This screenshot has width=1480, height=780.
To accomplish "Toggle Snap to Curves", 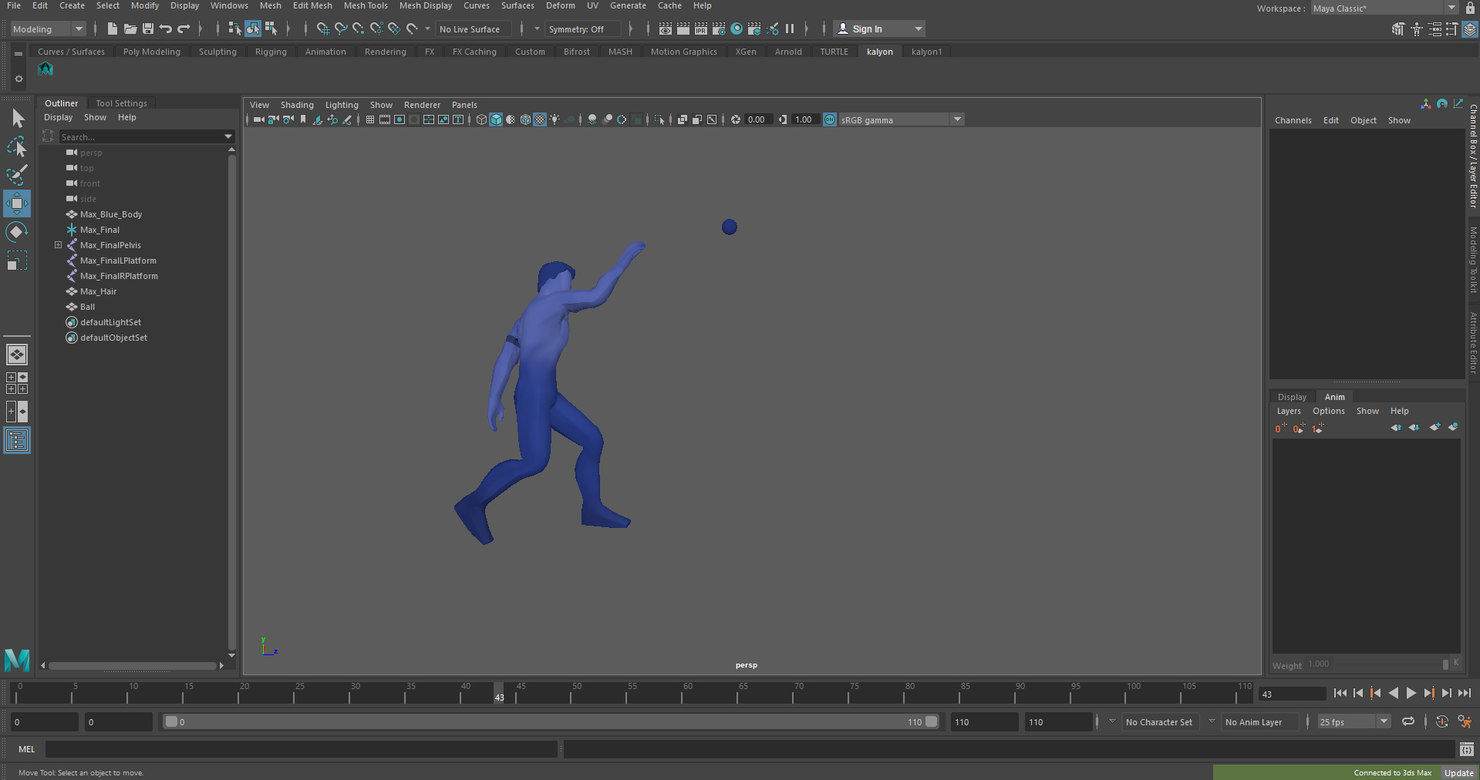I will [x=340, y=29].
